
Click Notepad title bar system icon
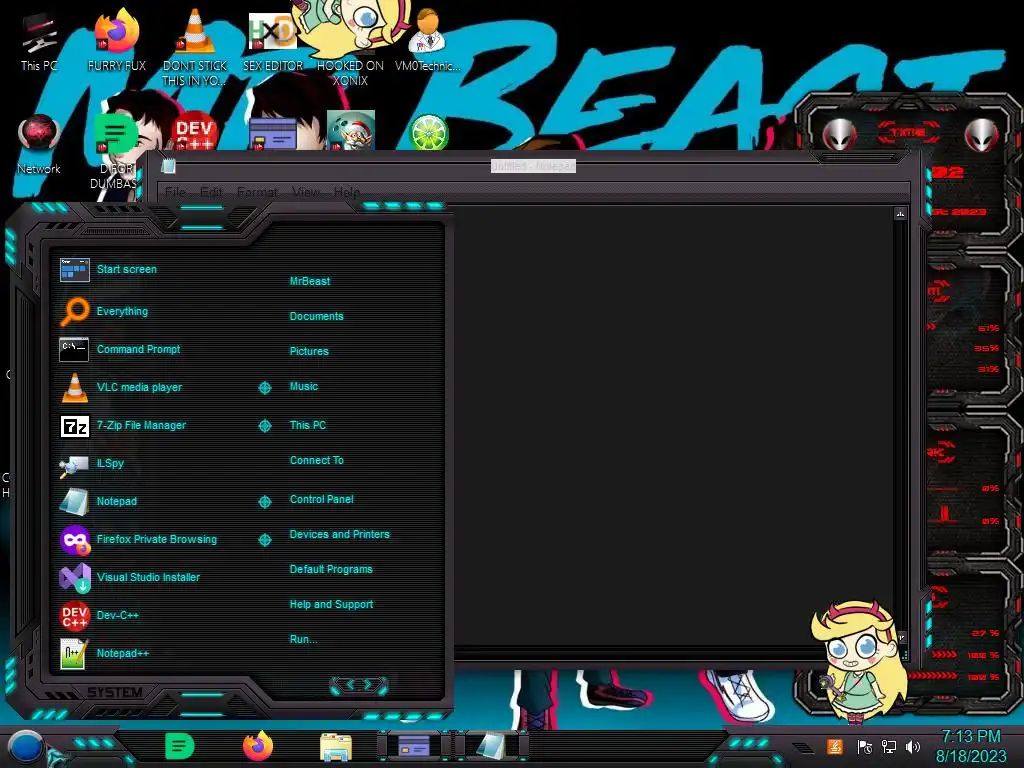click(168, 166)
